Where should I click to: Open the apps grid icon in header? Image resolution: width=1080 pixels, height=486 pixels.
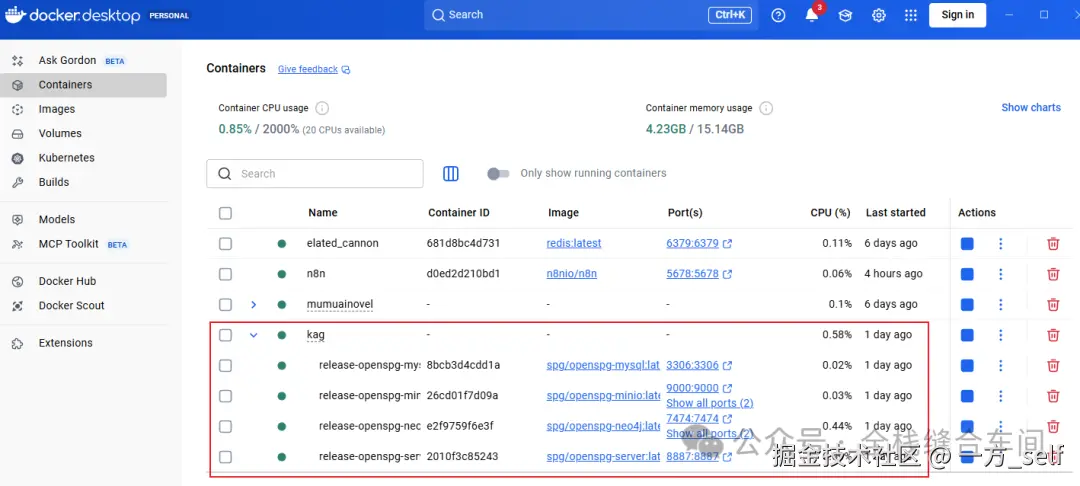coord(911,15)
